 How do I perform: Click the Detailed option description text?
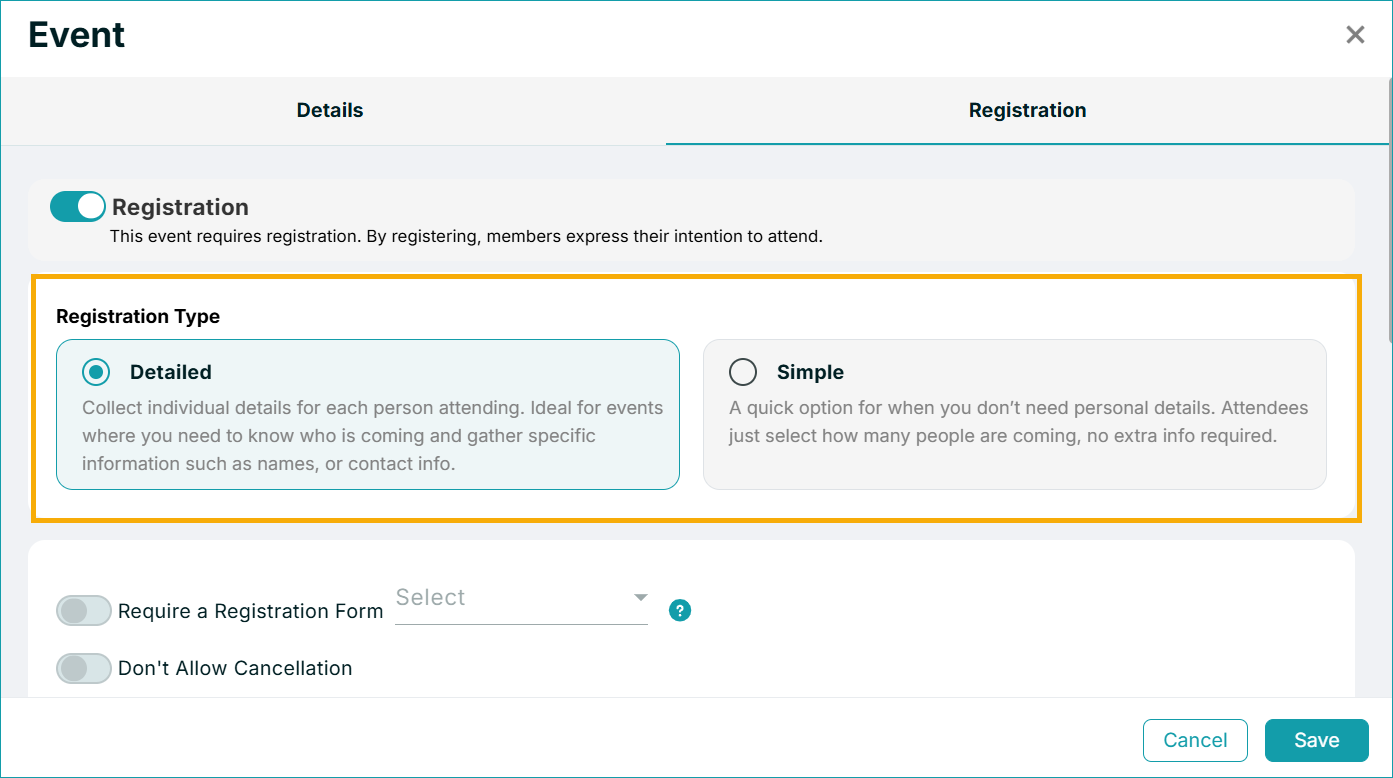tap(372, 436)
